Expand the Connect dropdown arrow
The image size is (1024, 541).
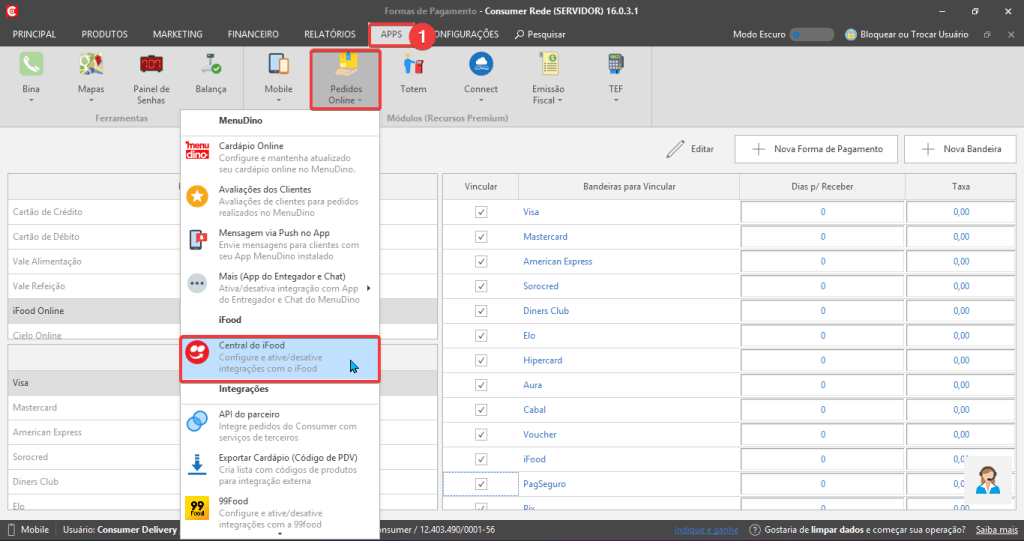click(x=481, y=101)
